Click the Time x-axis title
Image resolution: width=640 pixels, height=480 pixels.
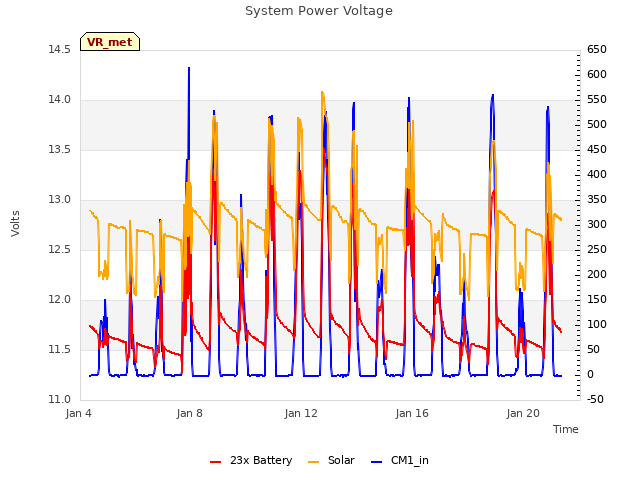565,429
